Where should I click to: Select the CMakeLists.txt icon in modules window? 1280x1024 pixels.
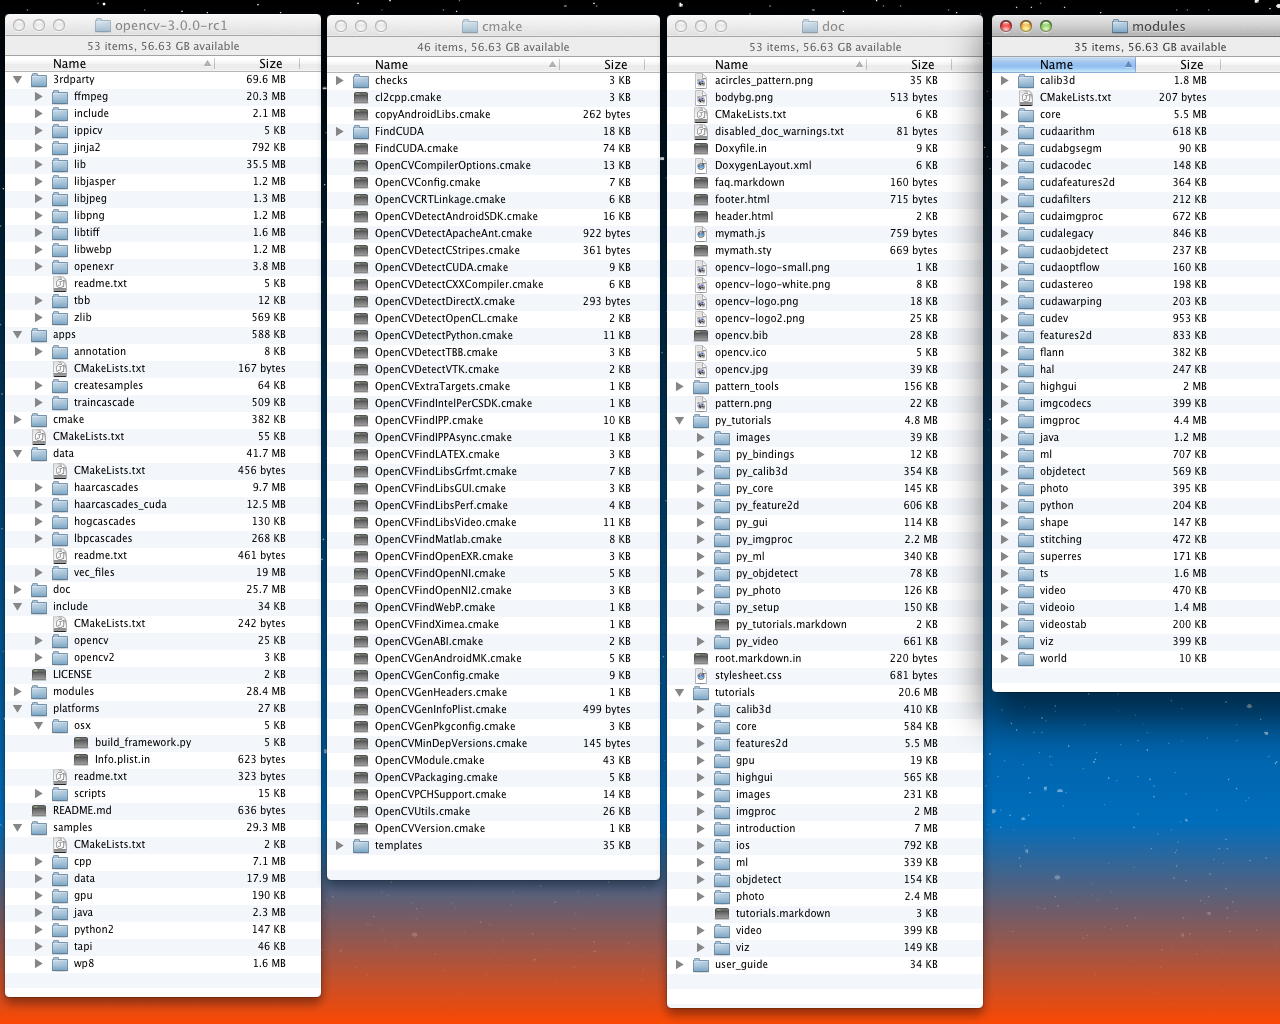click(x=1026, y=98)
